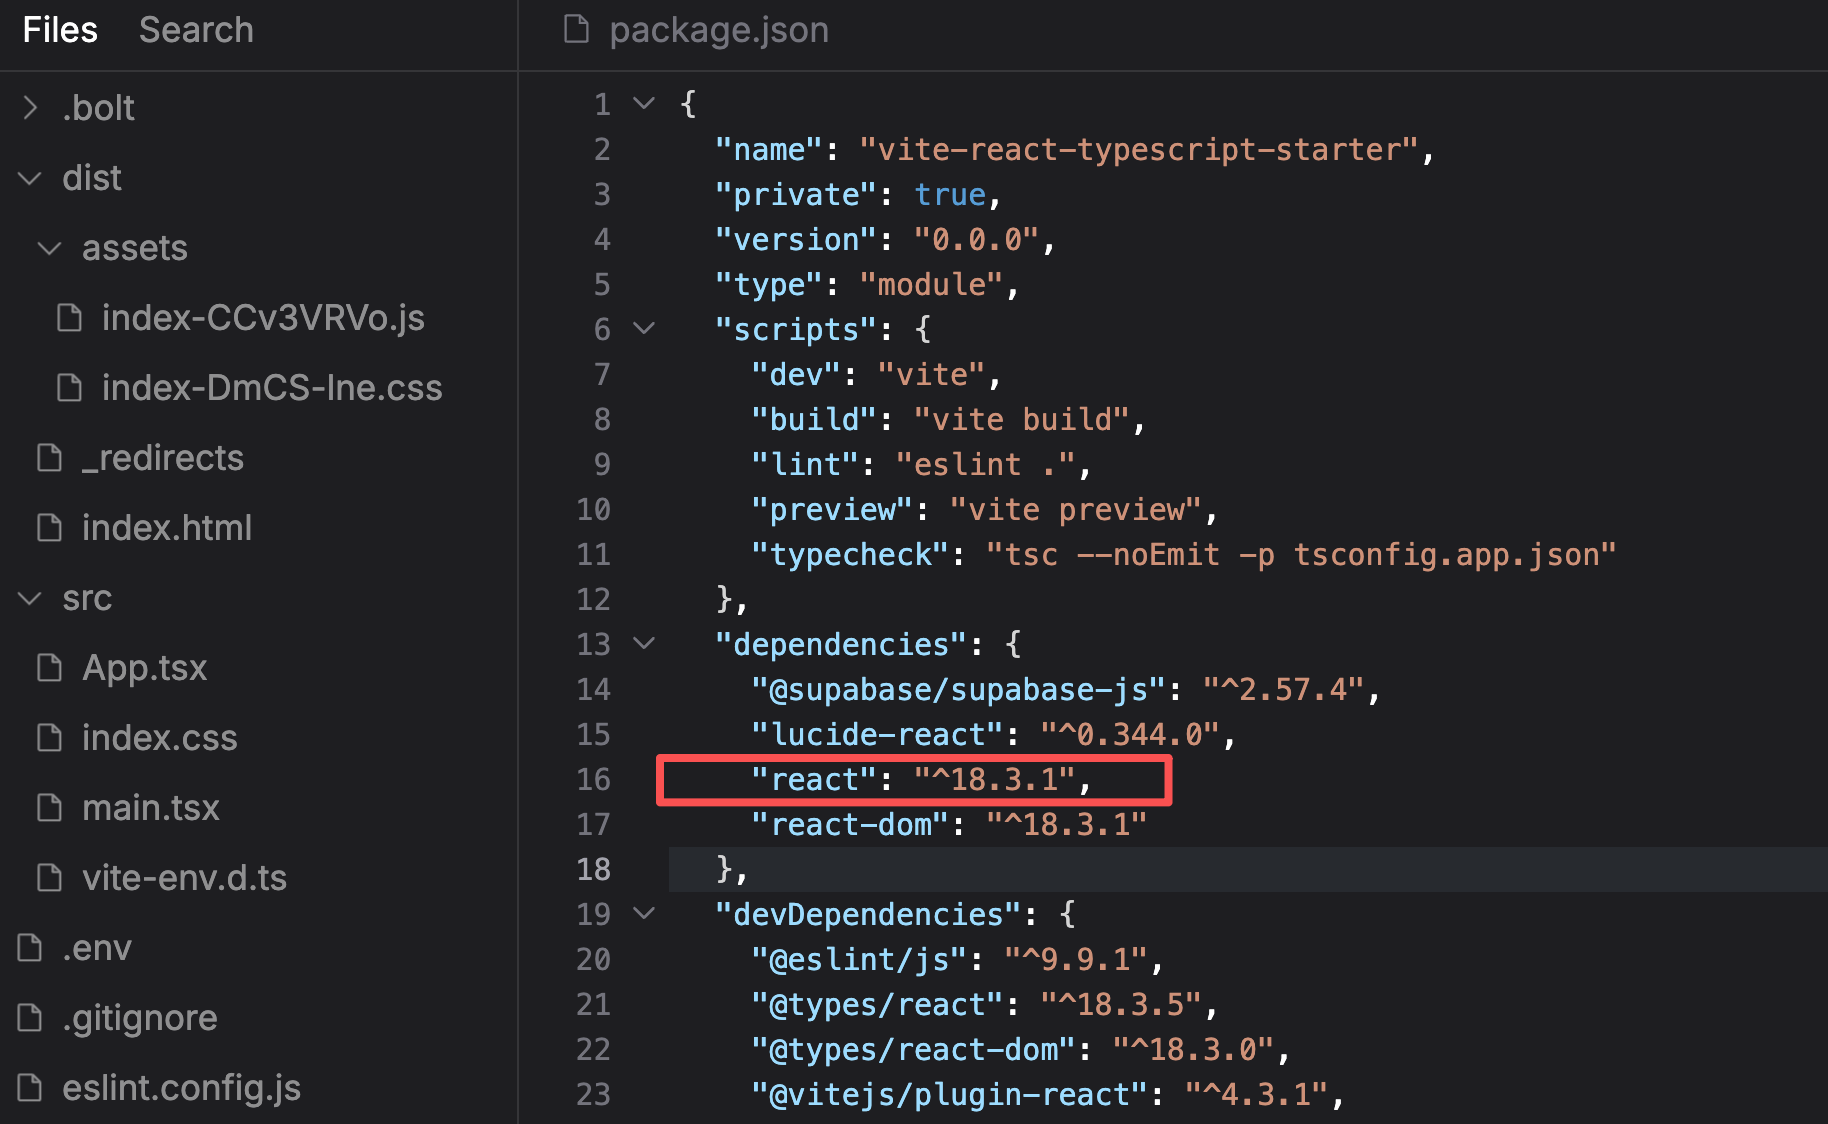Fold the dependencies block on line 13

(x=645, y=643)
